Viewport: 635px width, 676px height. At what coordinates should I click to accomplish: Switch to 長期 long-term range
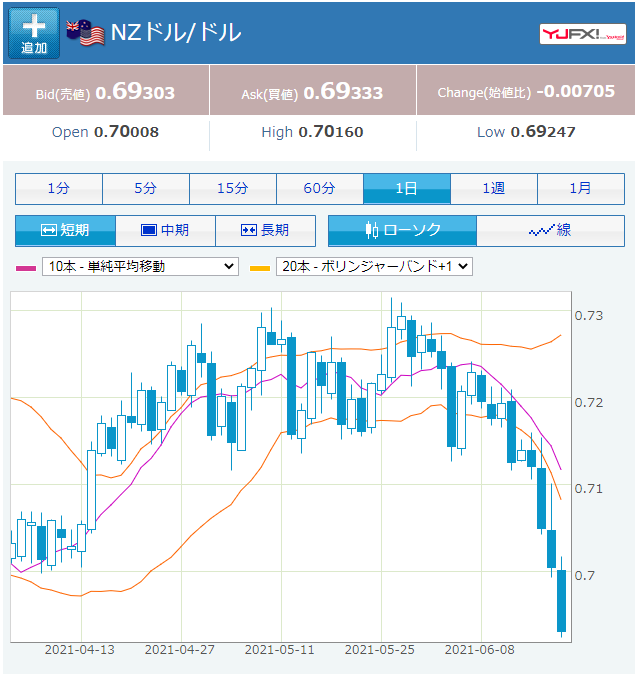pyautogui.click(x=266, y=231)
